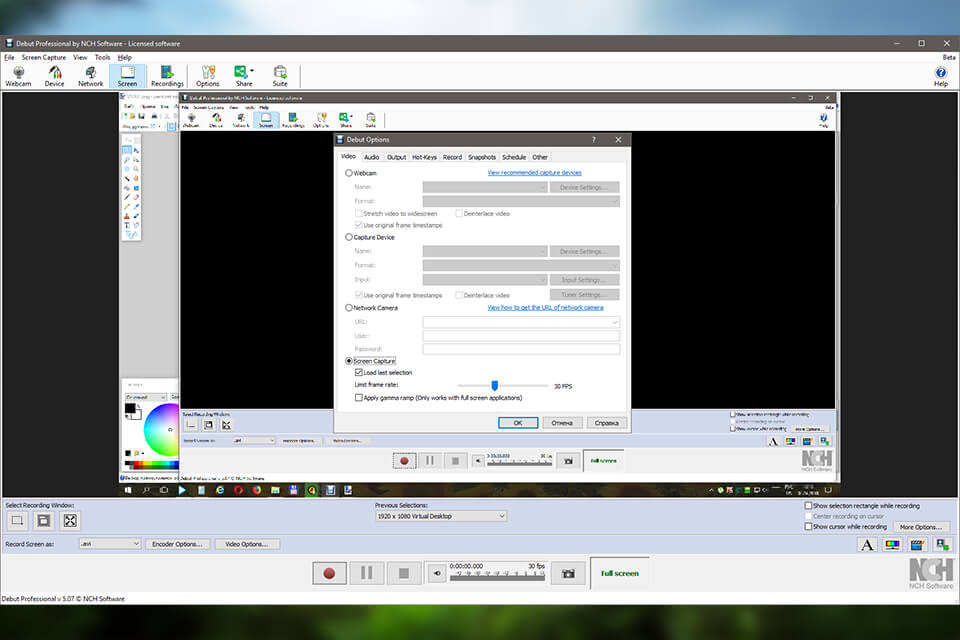Open the Previous Selections dropdown

coord(441,516)
